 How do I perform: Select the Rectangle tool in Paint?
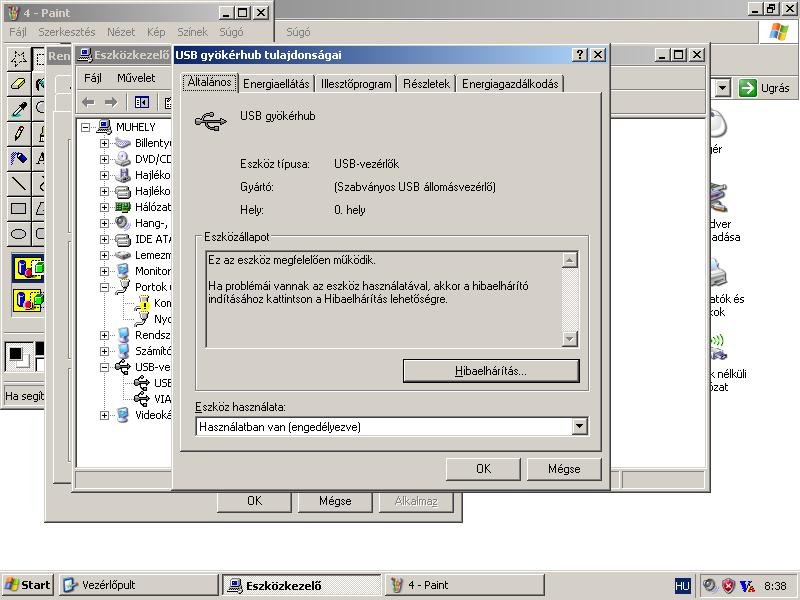click(x=19, y=208)
